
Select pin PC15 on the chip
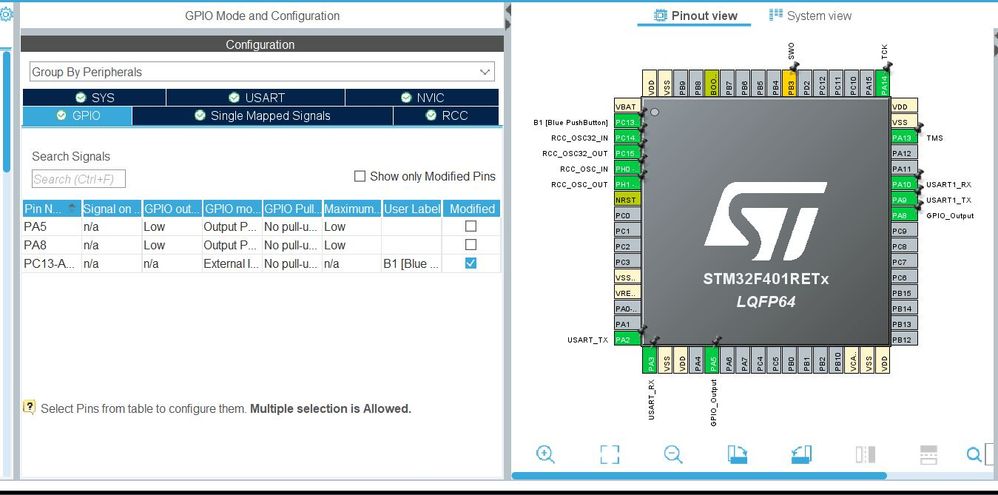(x=627, y=153)
